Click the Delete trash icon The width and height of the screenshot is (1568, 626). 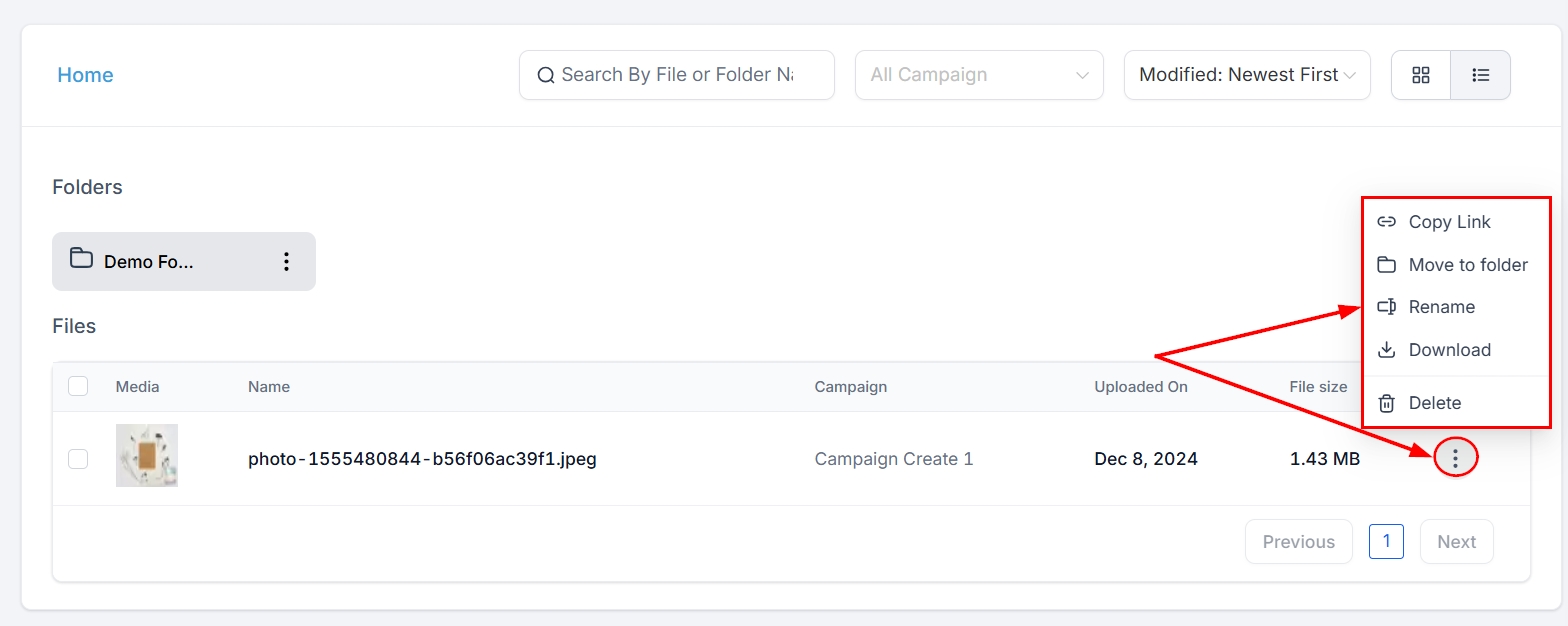pos(1386,403)
